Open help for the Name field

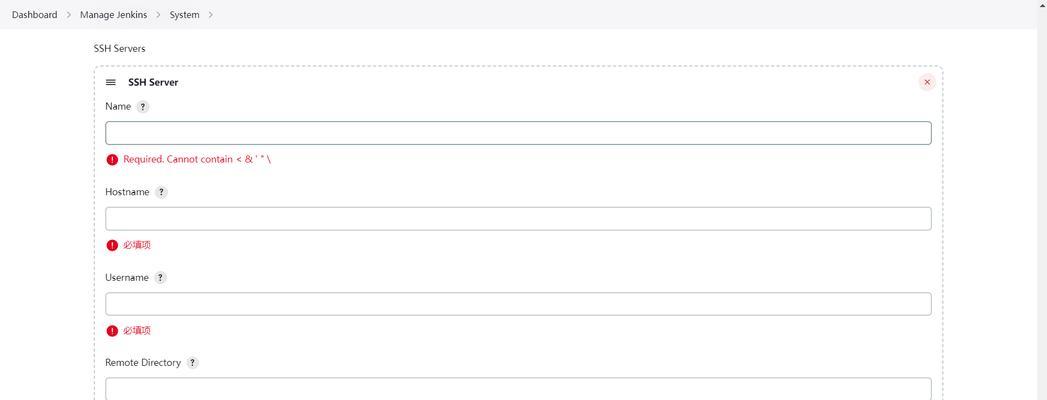tap(142, 107)
